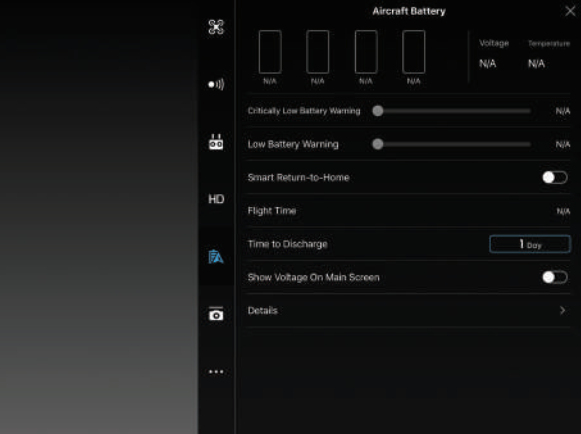Viewport: 581px width, 434px height.
Task: Open gimbal camera settings icon
Action: (216, 314)
